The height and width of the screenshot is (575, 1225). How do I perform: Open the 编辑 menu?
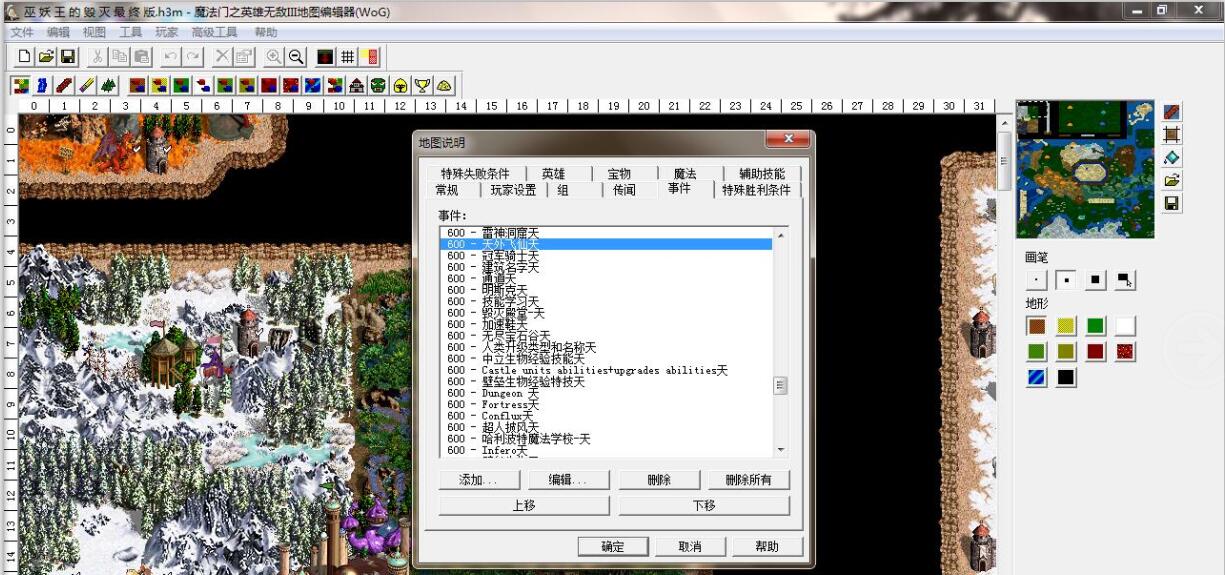(58, 32)
